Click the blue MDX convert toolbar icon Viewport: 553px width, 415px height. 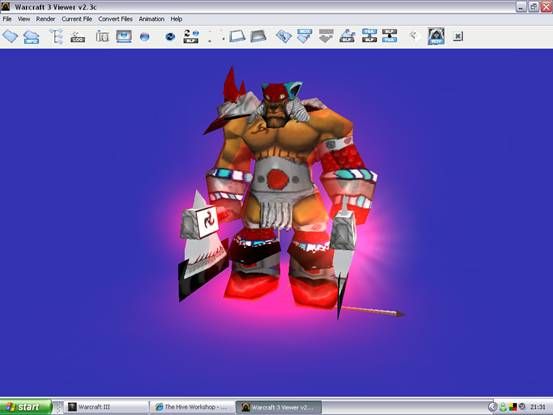point(305,36)
